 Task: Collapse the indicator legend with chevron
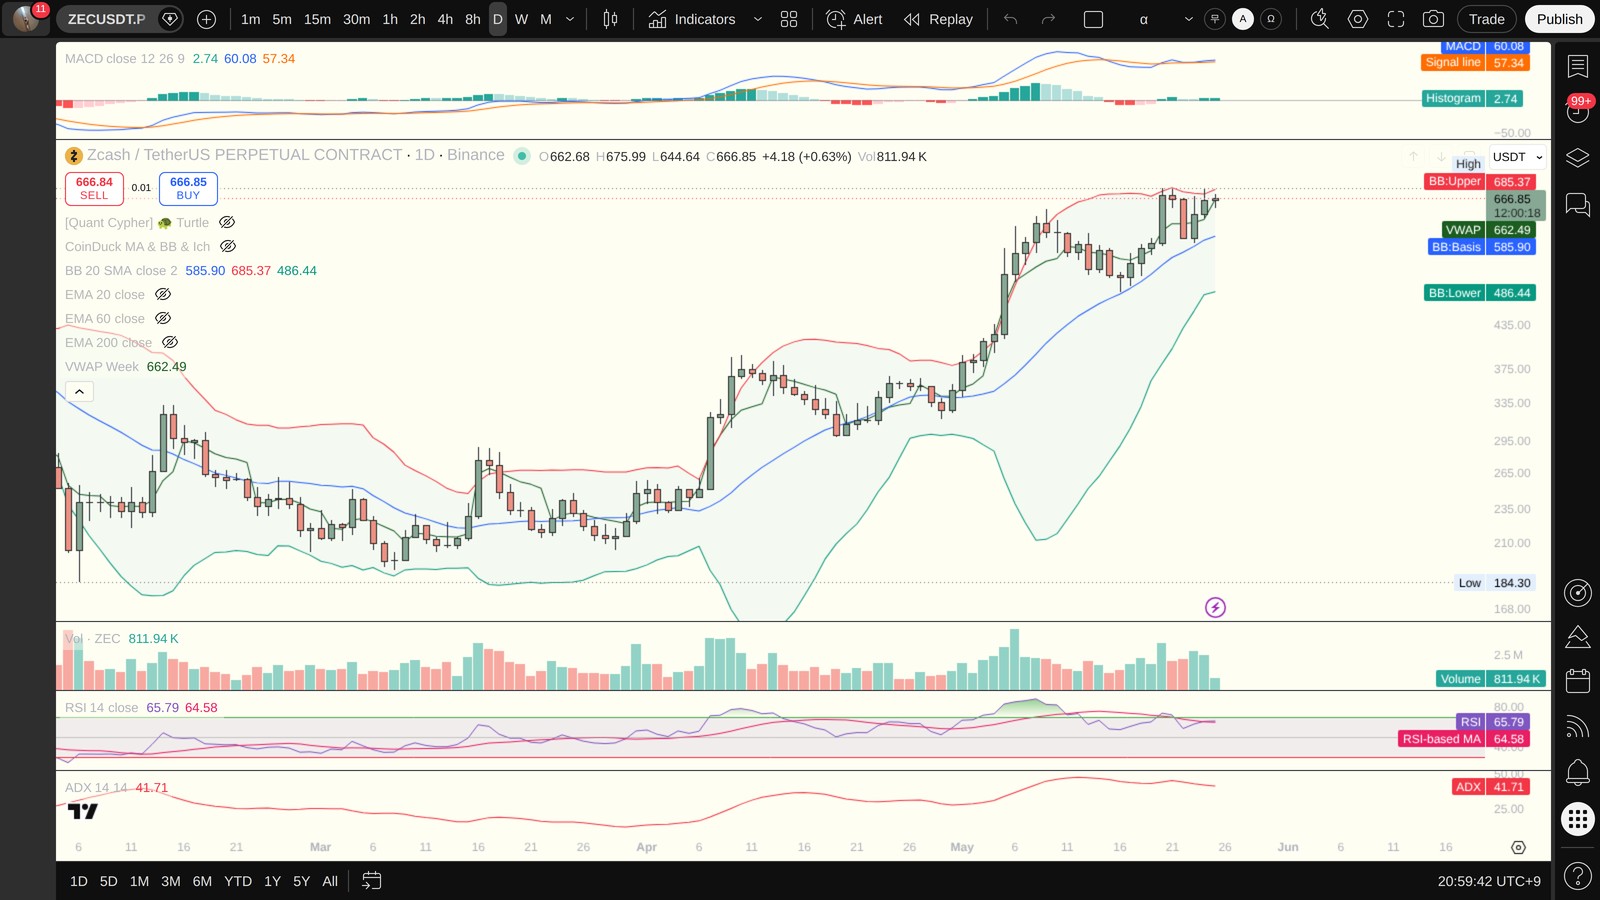79,391
